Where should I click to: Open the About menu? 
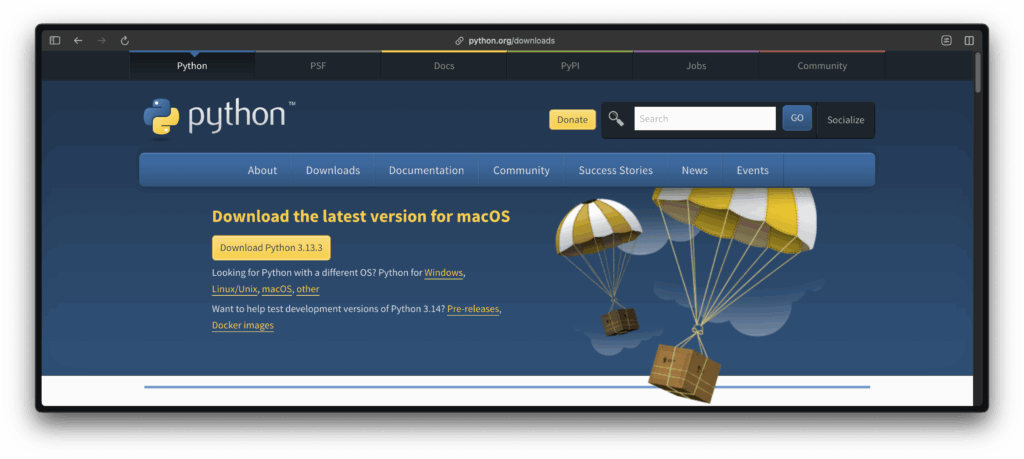click(x=263, y=170)
